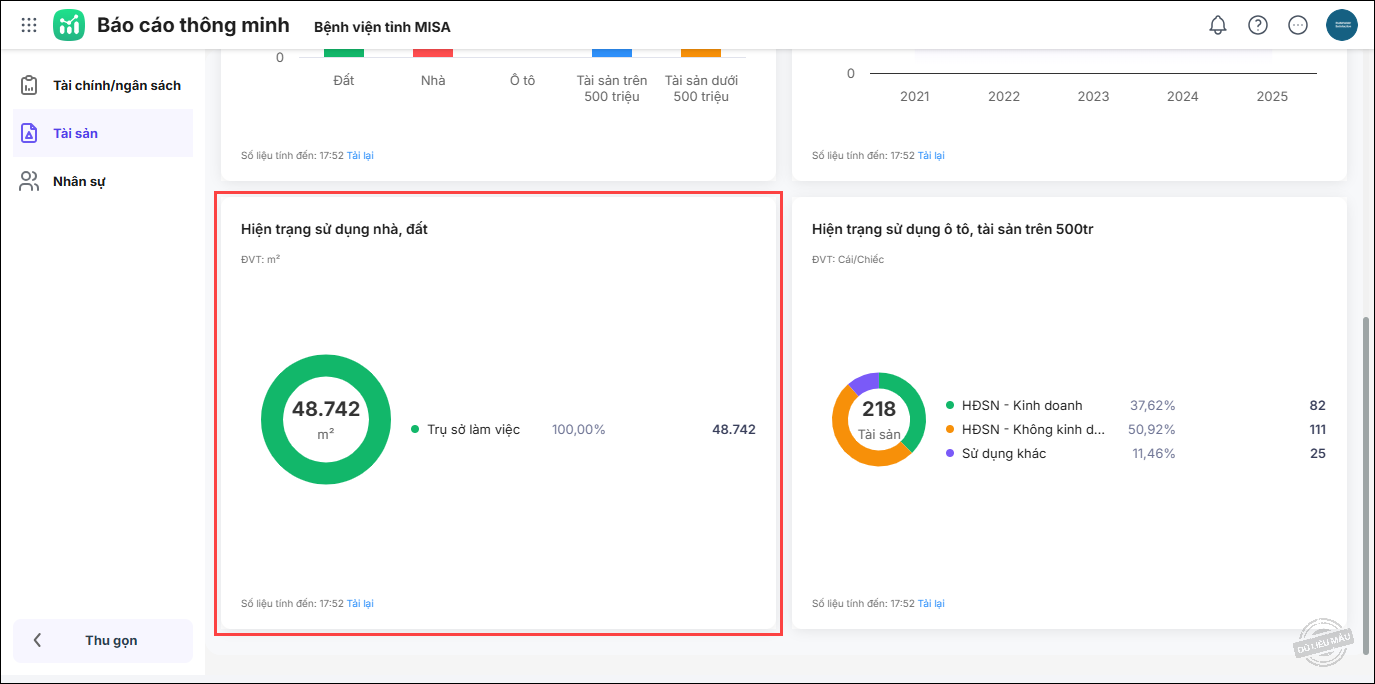Click Tải lại under nhà, đất chart
Viewport: 1375px width, 684px height.
360,604
